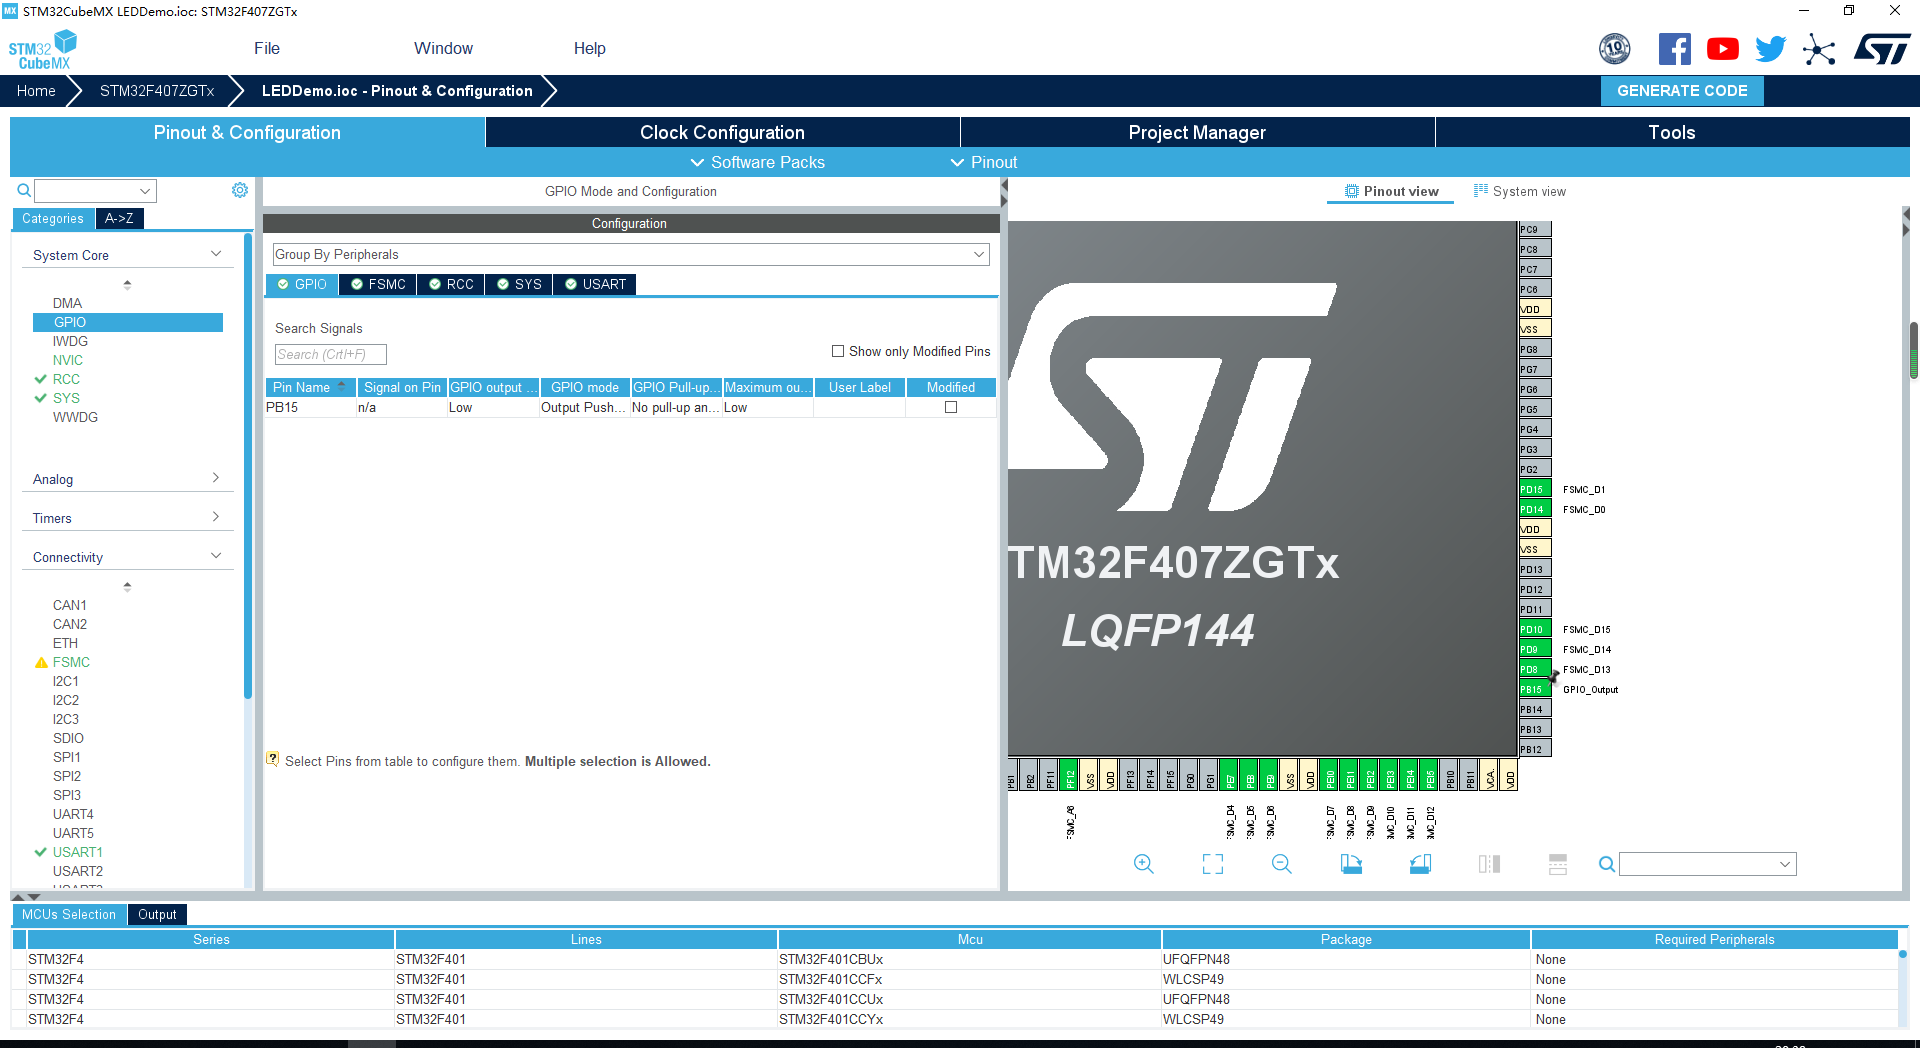Viewport: 1920px width, 1048px height.
Task: Open the File menu
Action: coord(267,48)
